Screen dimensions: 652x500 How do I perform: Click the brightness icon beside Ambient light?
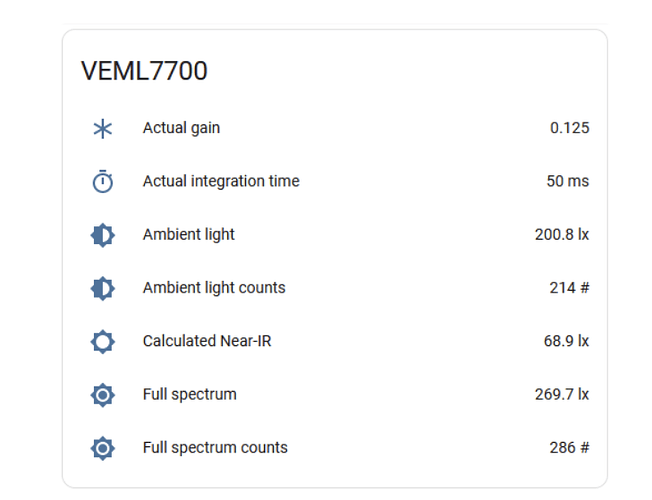(x=102, y=235)
